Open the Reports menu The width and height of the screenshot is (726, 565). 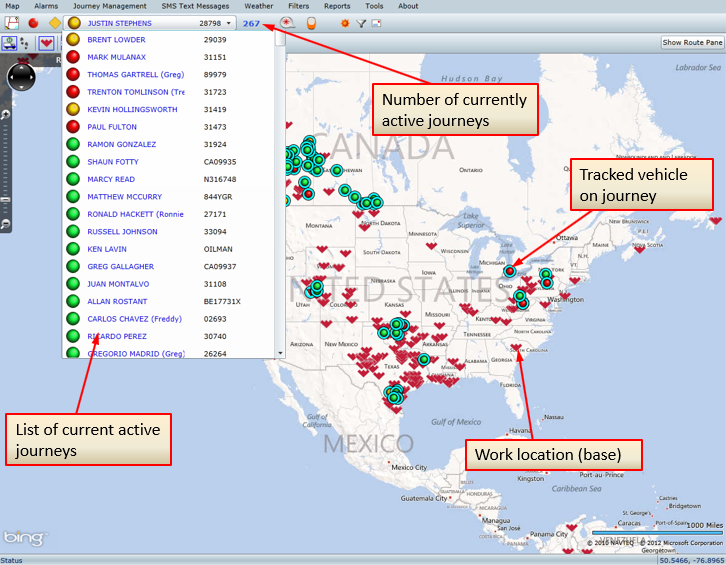tap(337, 6)
